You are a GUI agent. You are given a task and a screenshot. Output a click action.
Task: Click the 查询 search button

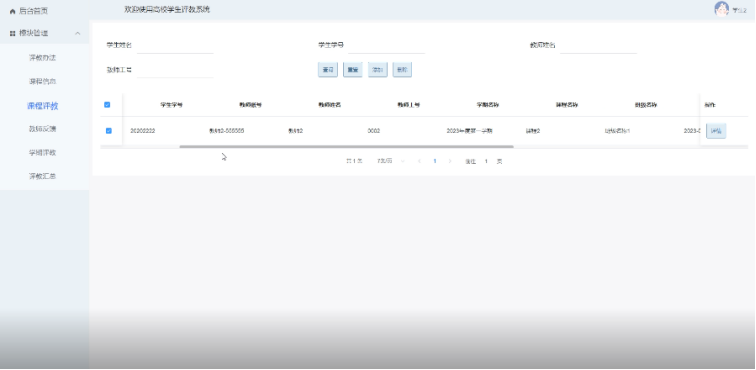(328, 70)
